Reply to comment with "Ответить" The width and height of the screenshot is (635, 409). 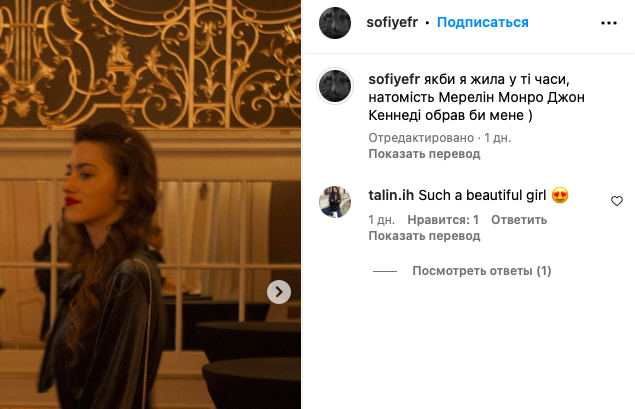(x=519, y=220)
